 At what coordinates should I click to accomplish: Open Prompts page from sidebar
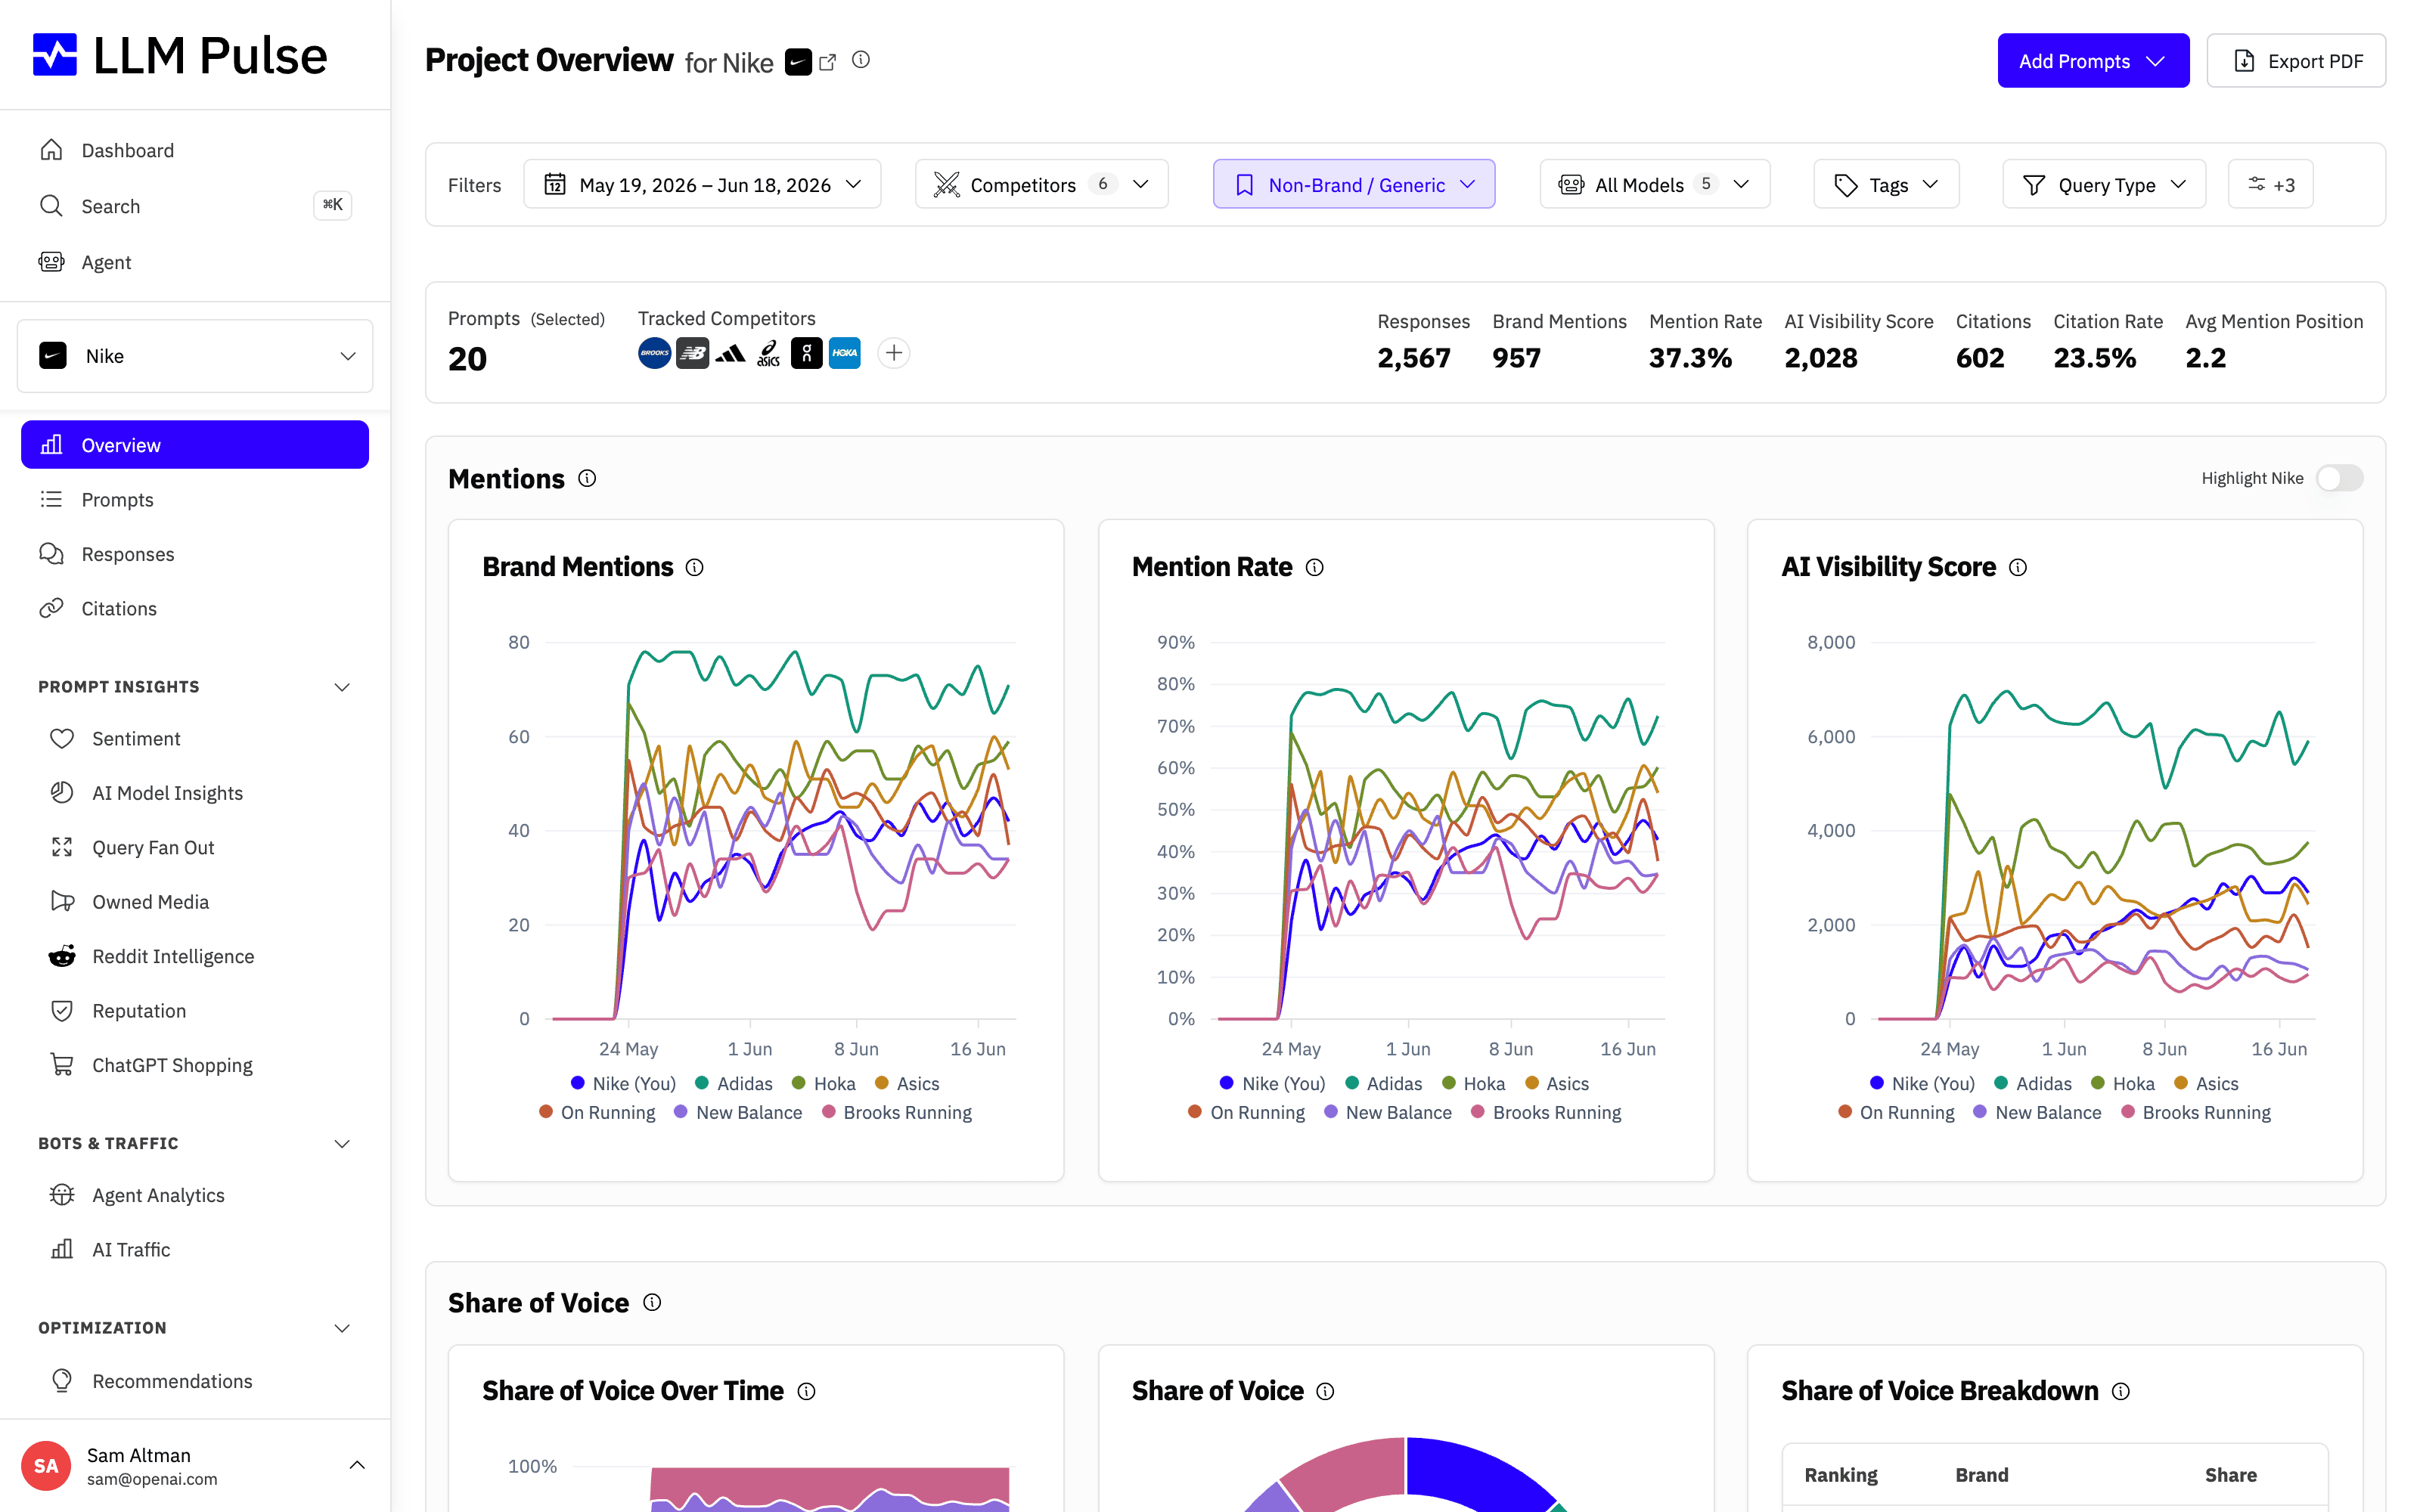coord(195,500)
